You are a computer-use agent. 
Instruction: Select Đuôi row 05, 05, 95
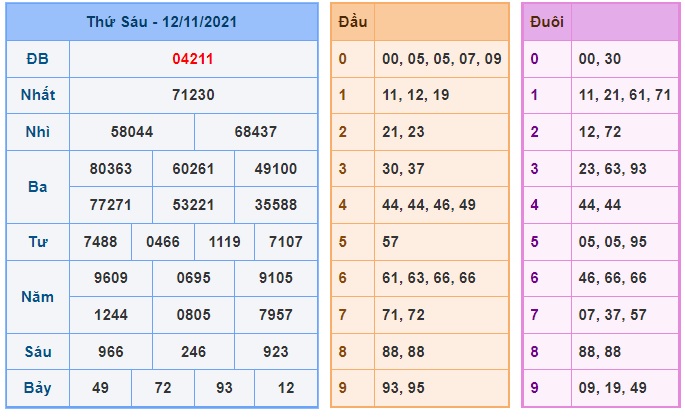(612, 242)
